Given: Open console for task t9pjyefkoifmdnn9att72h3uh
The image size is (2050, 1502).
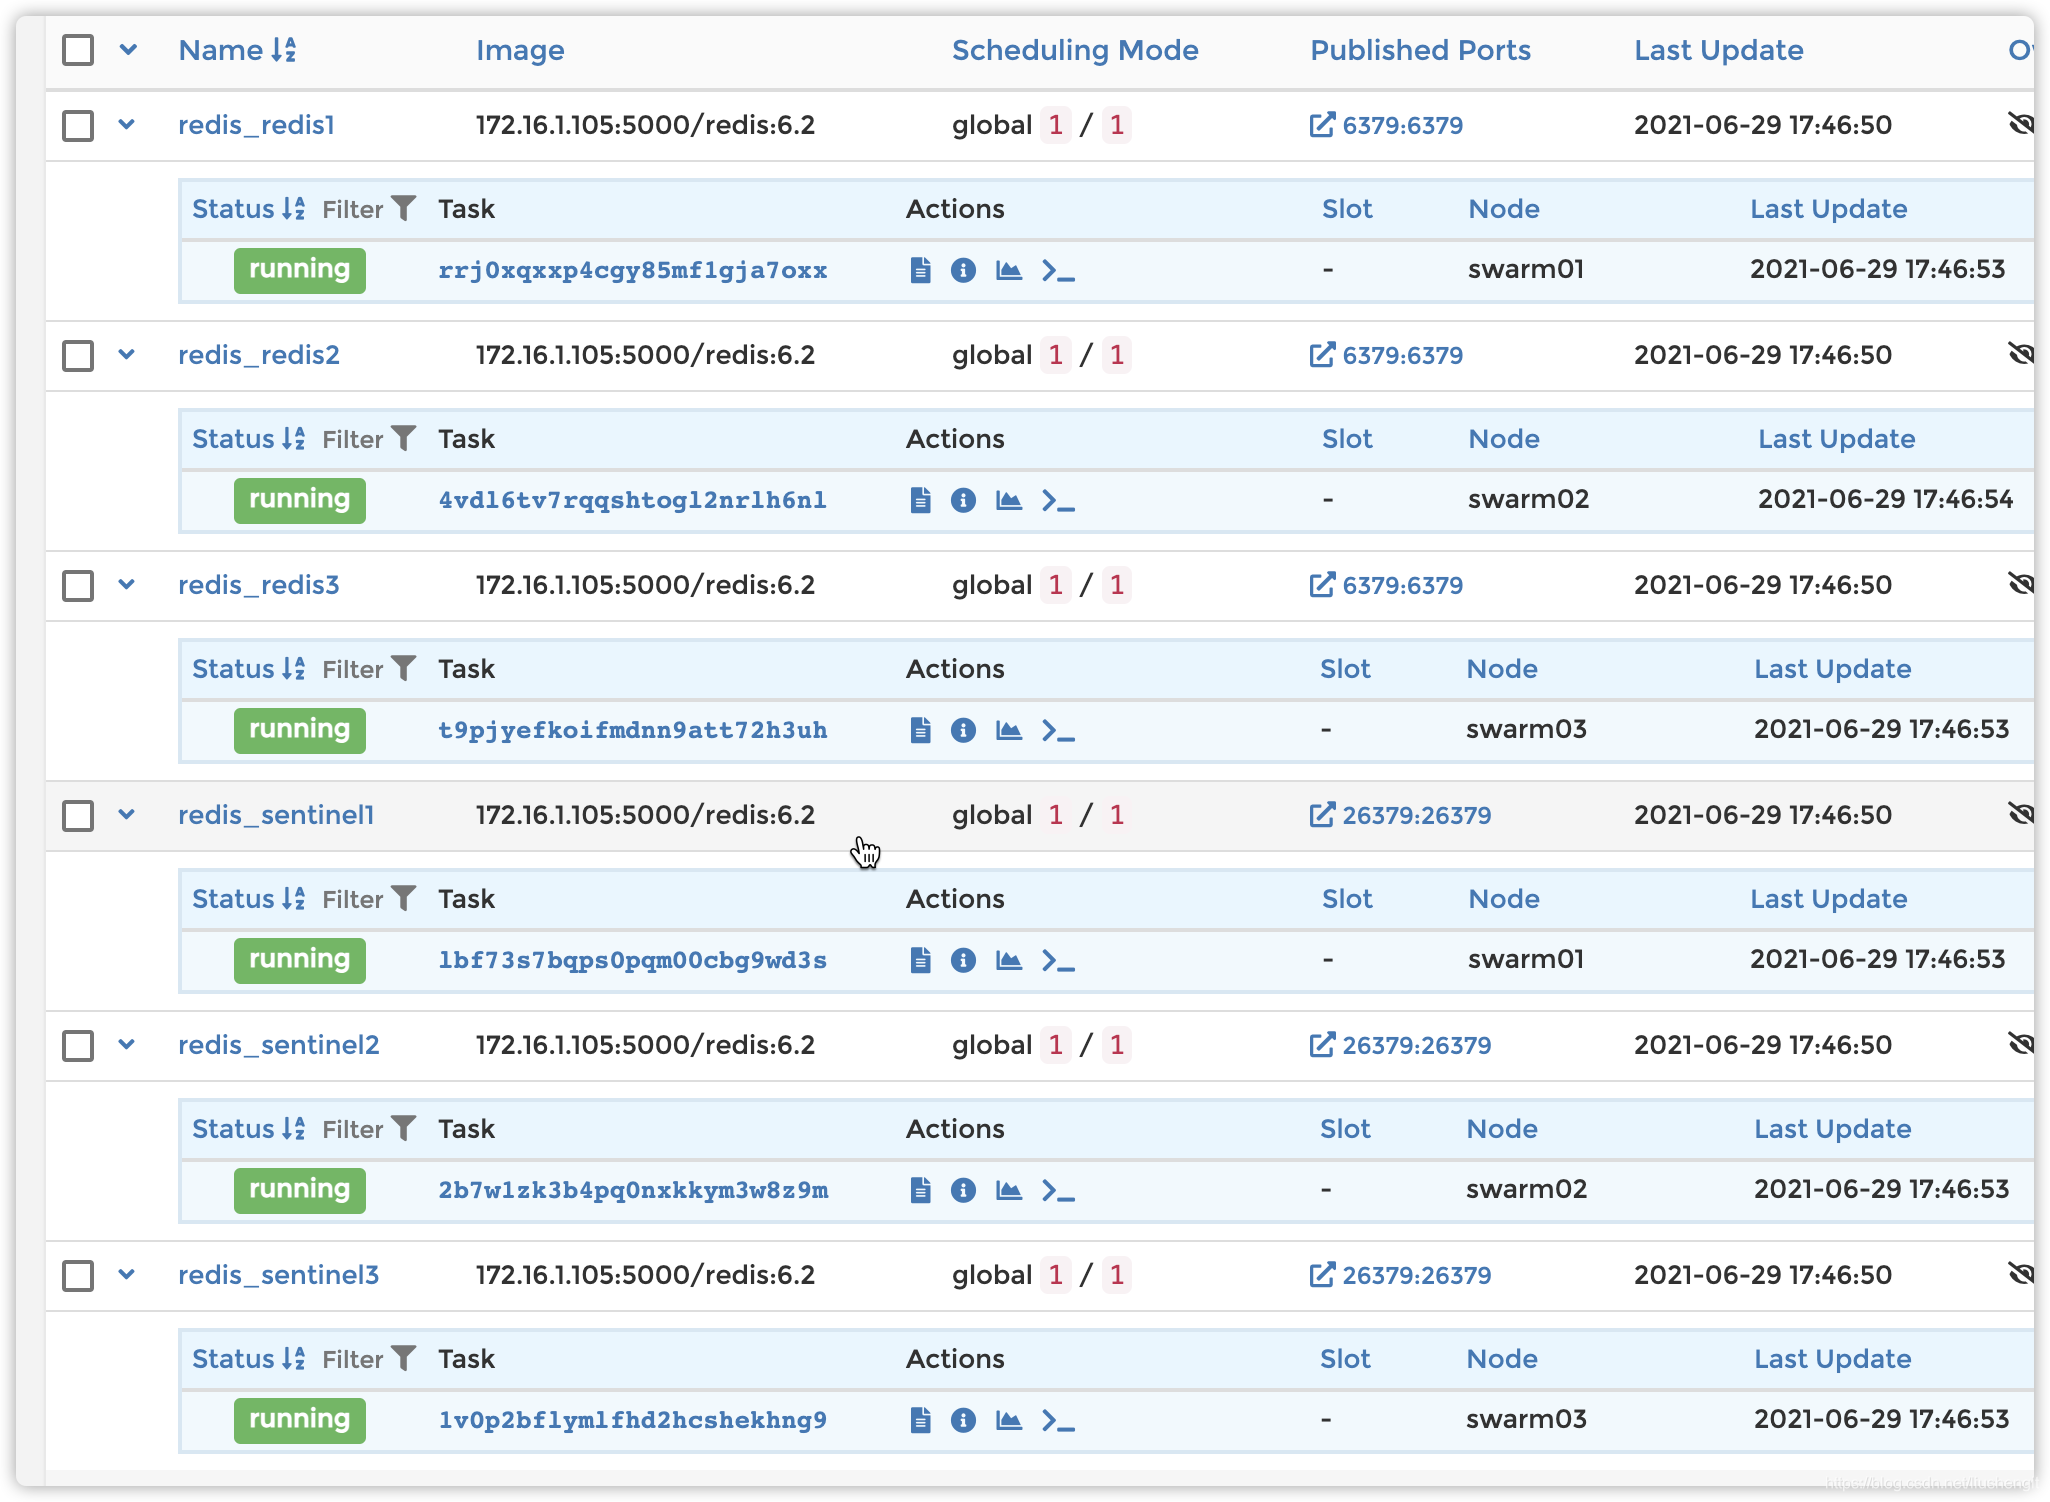Looking at the screenshot, I should pos(1058,730).
